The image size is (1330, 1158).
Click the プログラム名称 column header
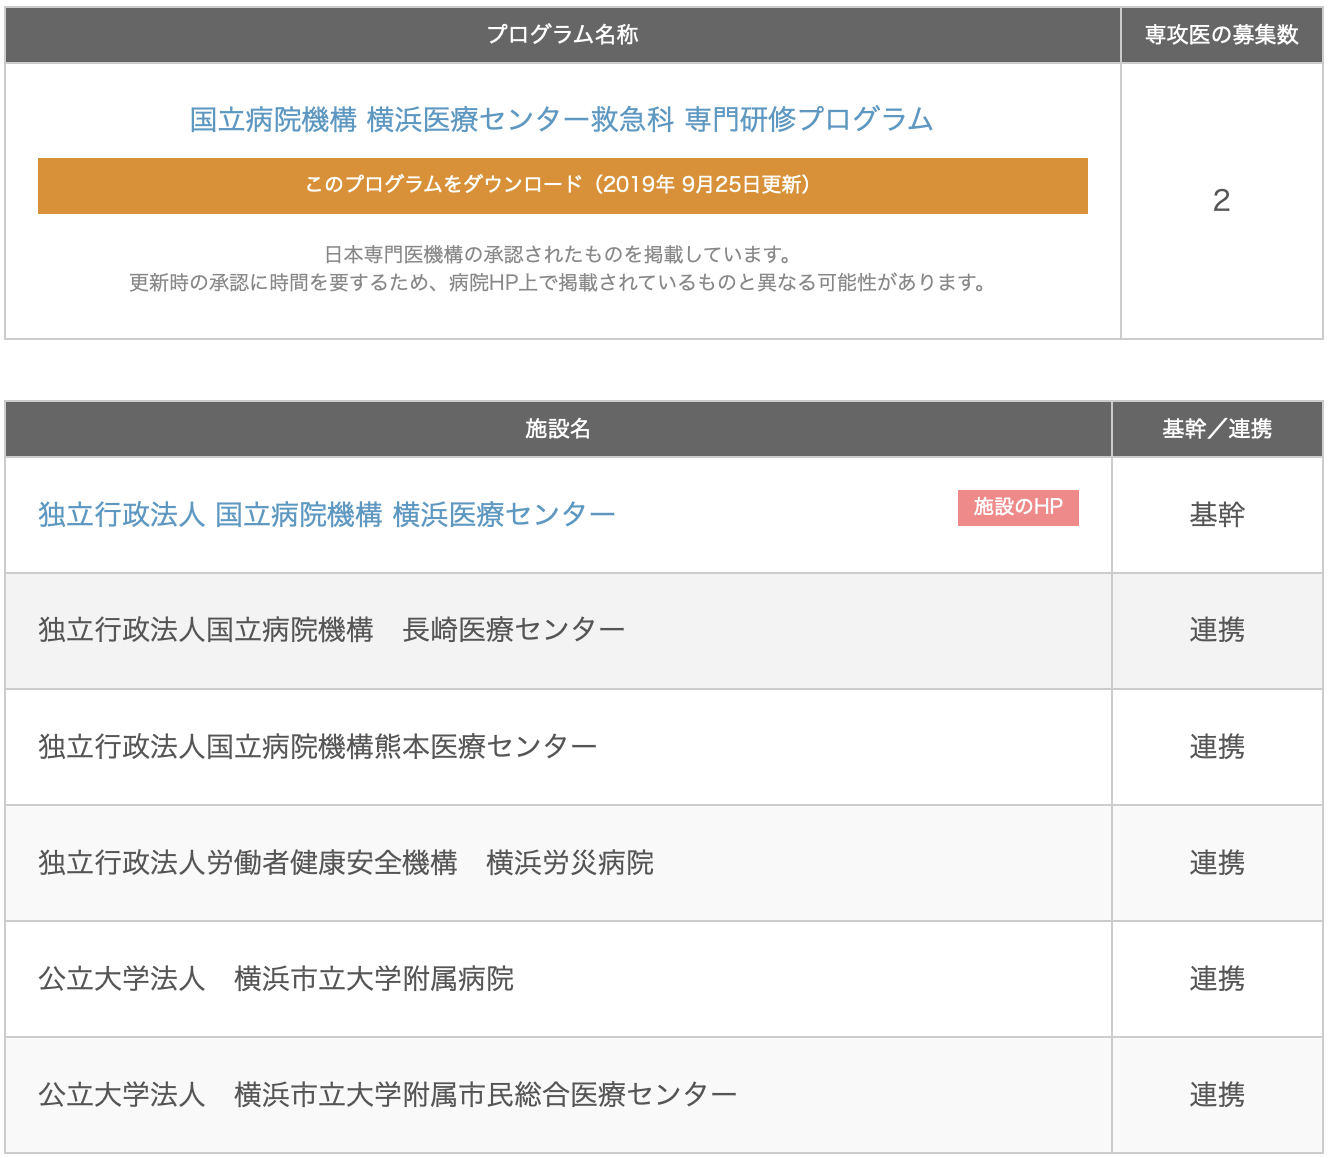(x=562, y=35)
